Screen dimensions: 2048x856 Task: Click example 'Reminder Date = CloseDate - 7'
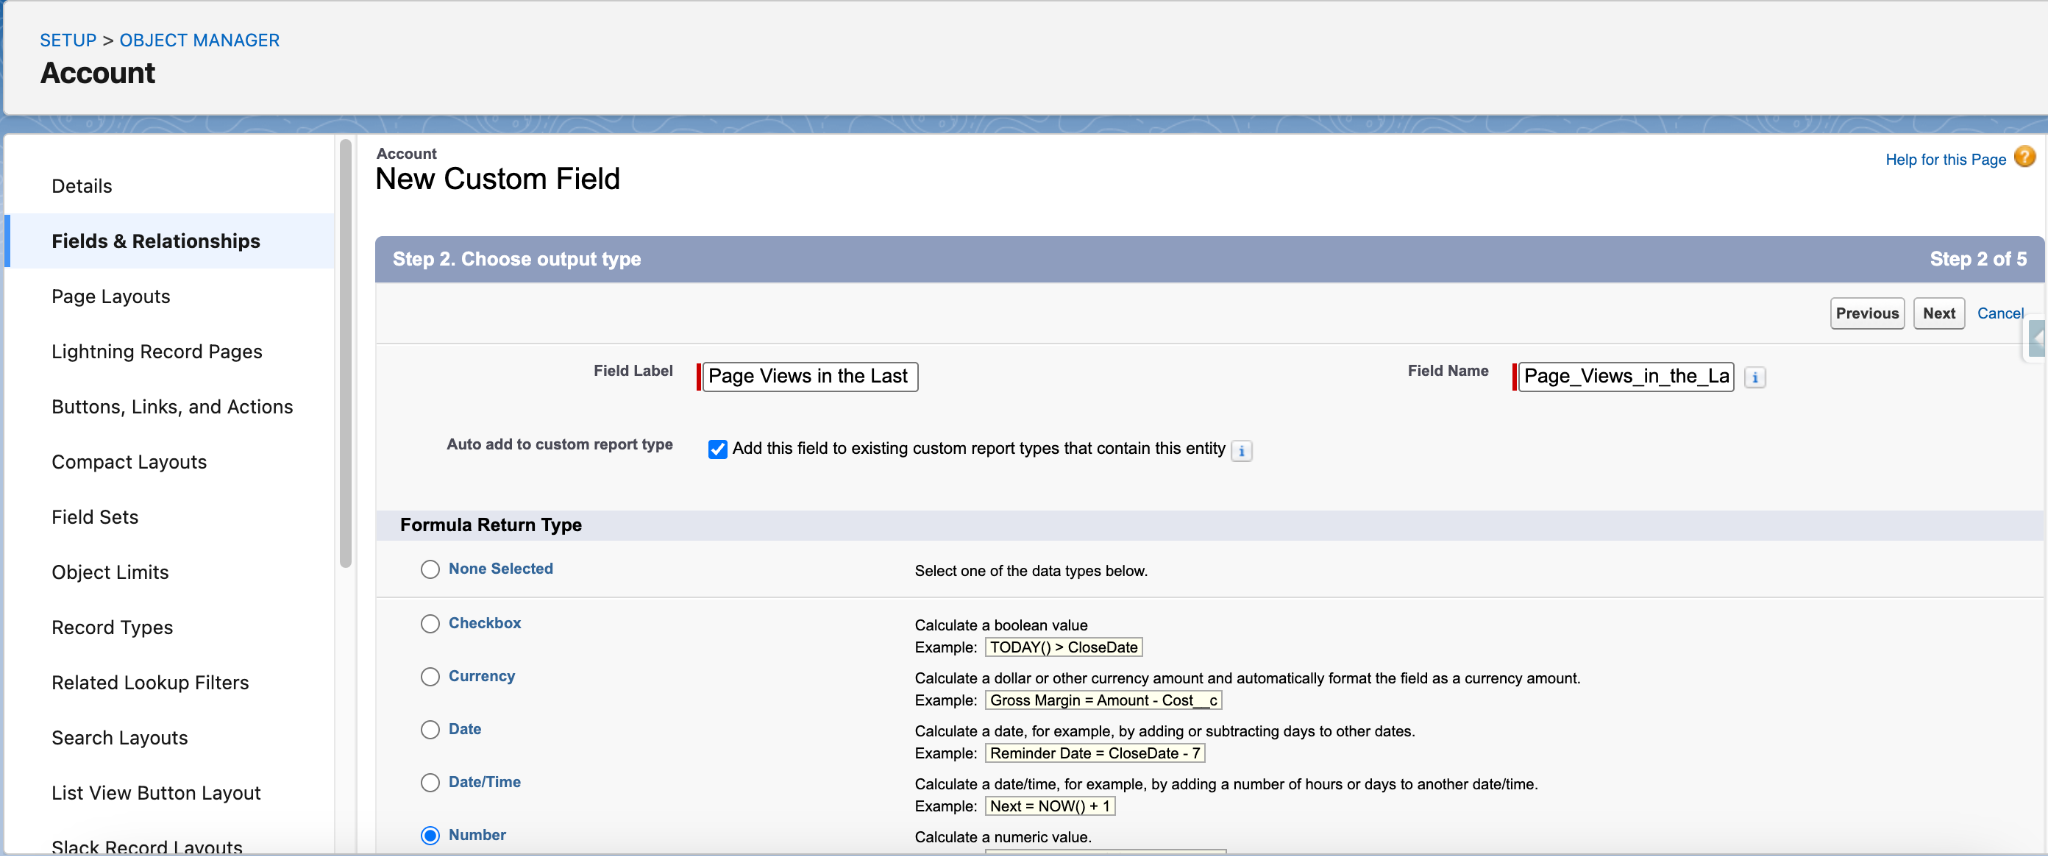coord(1095,753)
